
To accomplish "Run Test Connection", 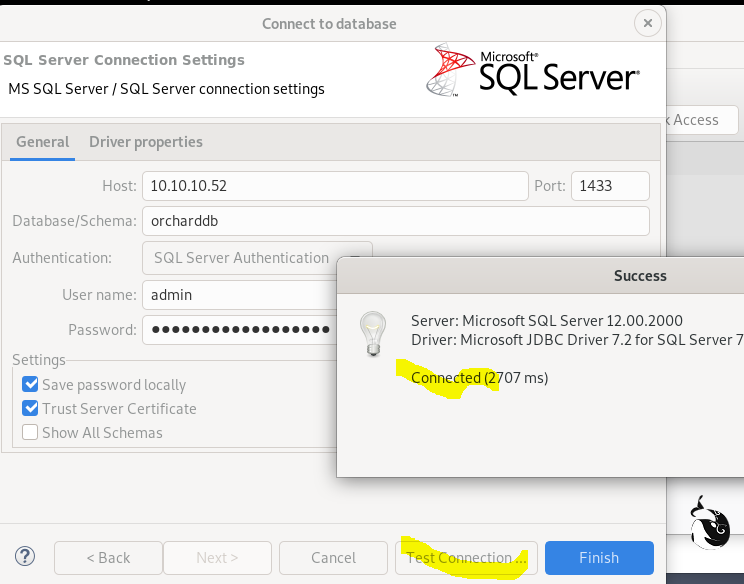I will [x=466, y=558].
